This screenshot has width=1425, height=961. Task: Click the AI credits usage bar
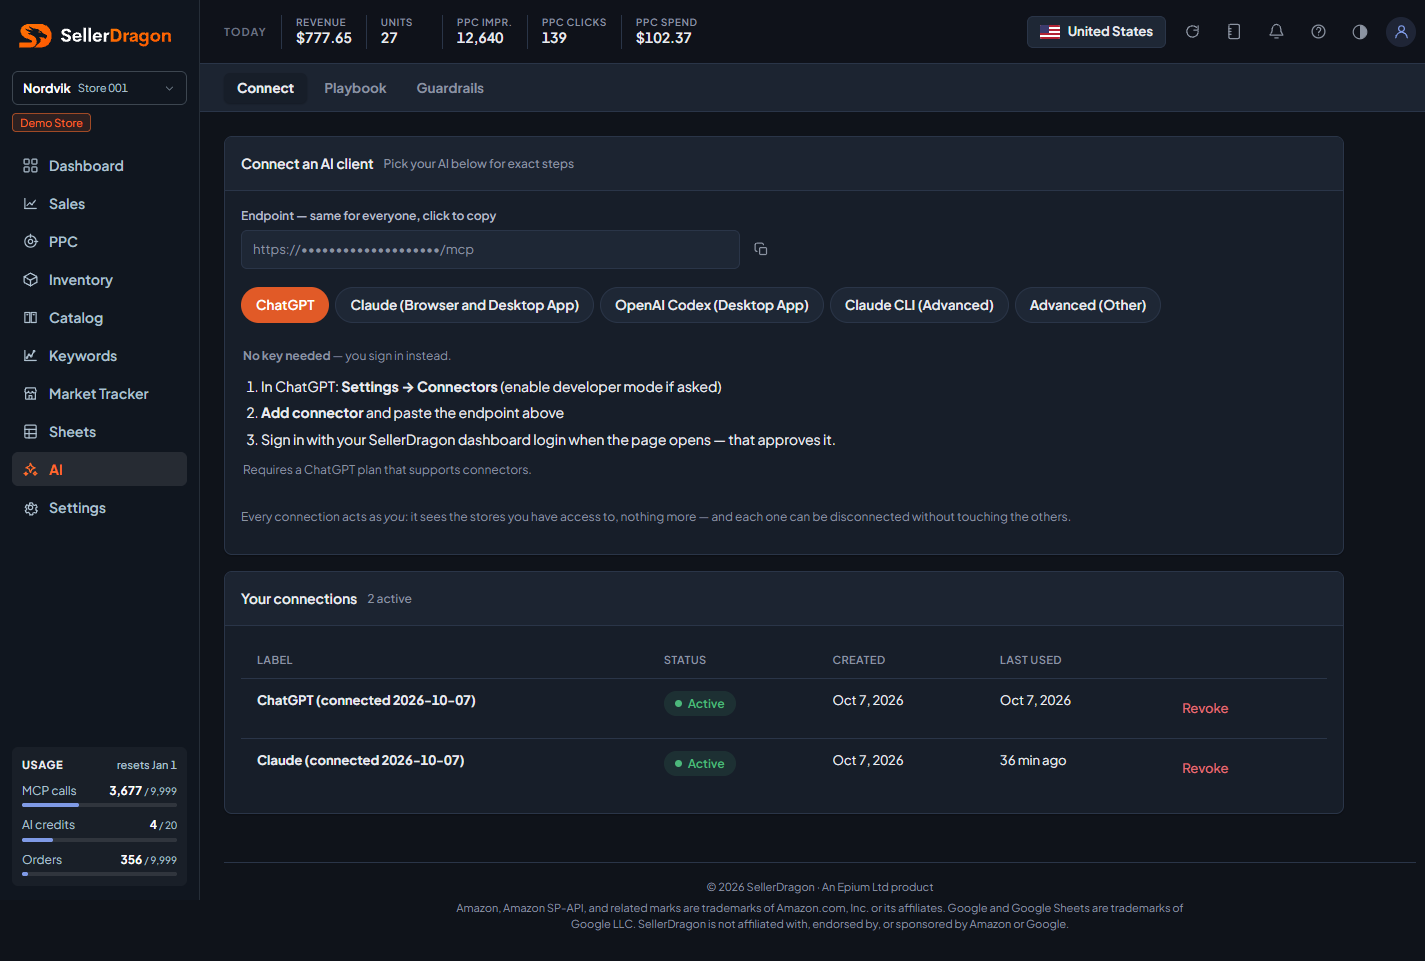pyautogui.click(x=99, y=839)
